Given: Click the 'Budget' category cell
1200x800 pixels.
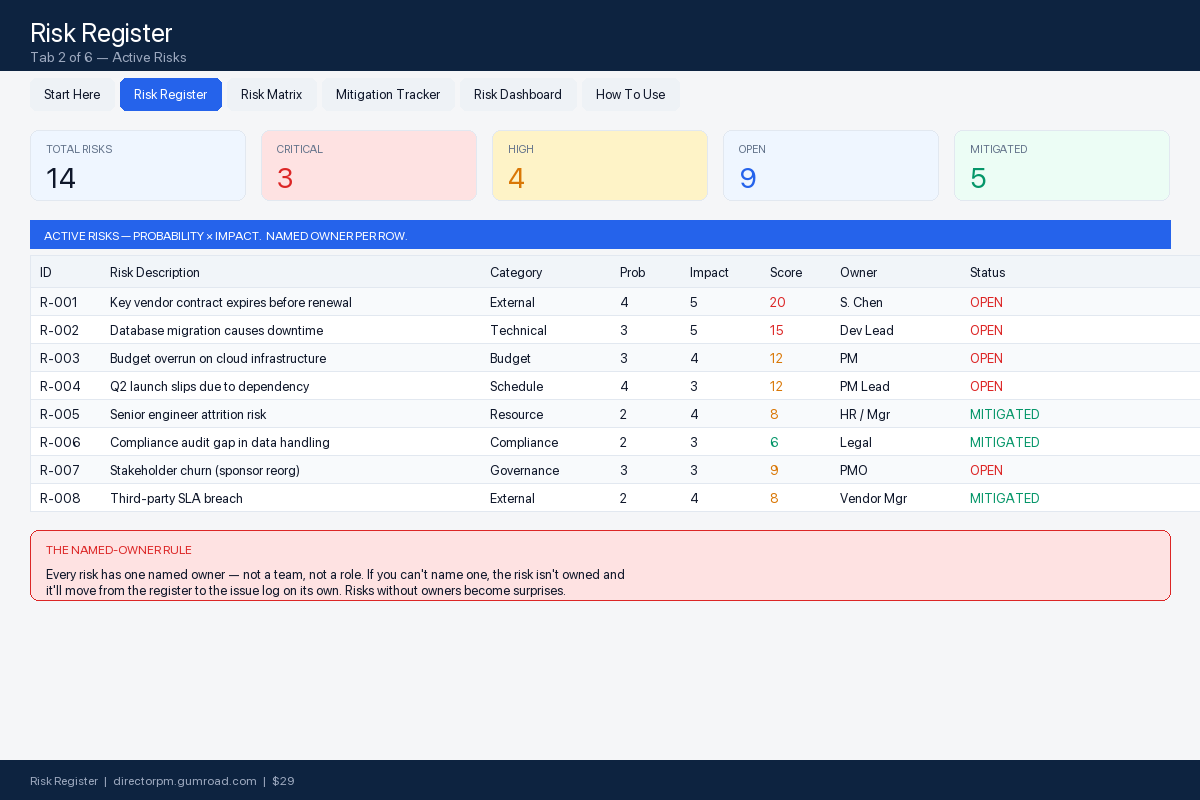Looking at the screenshot, I should tap(510, 358).
